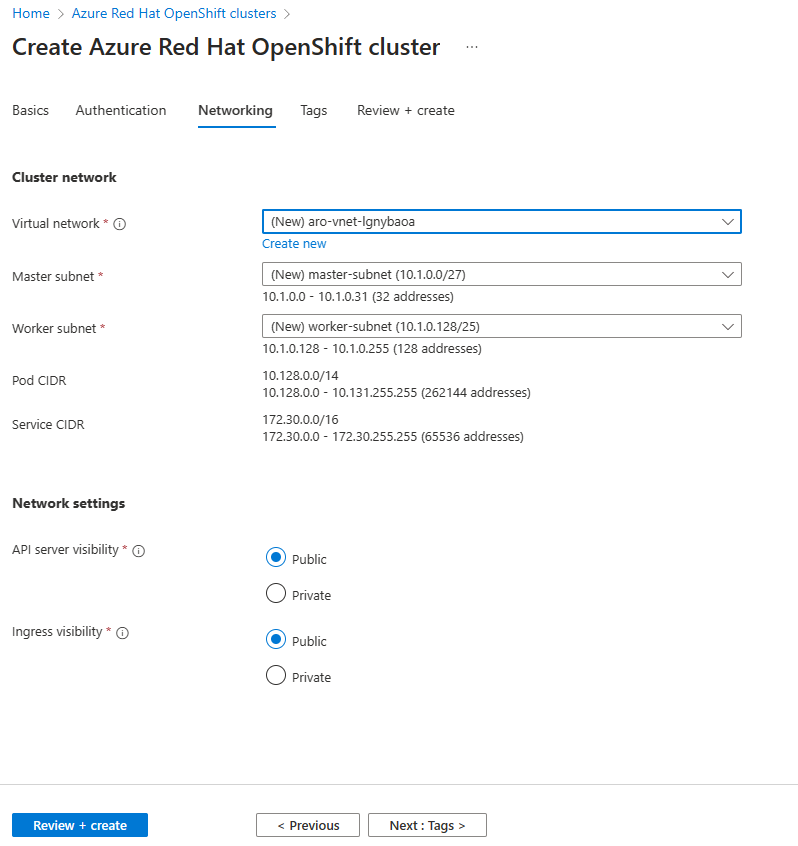Click the API server visibility info icon
Image resolution: width=798 pixels, height=846 pixels.
pos(139,551)
